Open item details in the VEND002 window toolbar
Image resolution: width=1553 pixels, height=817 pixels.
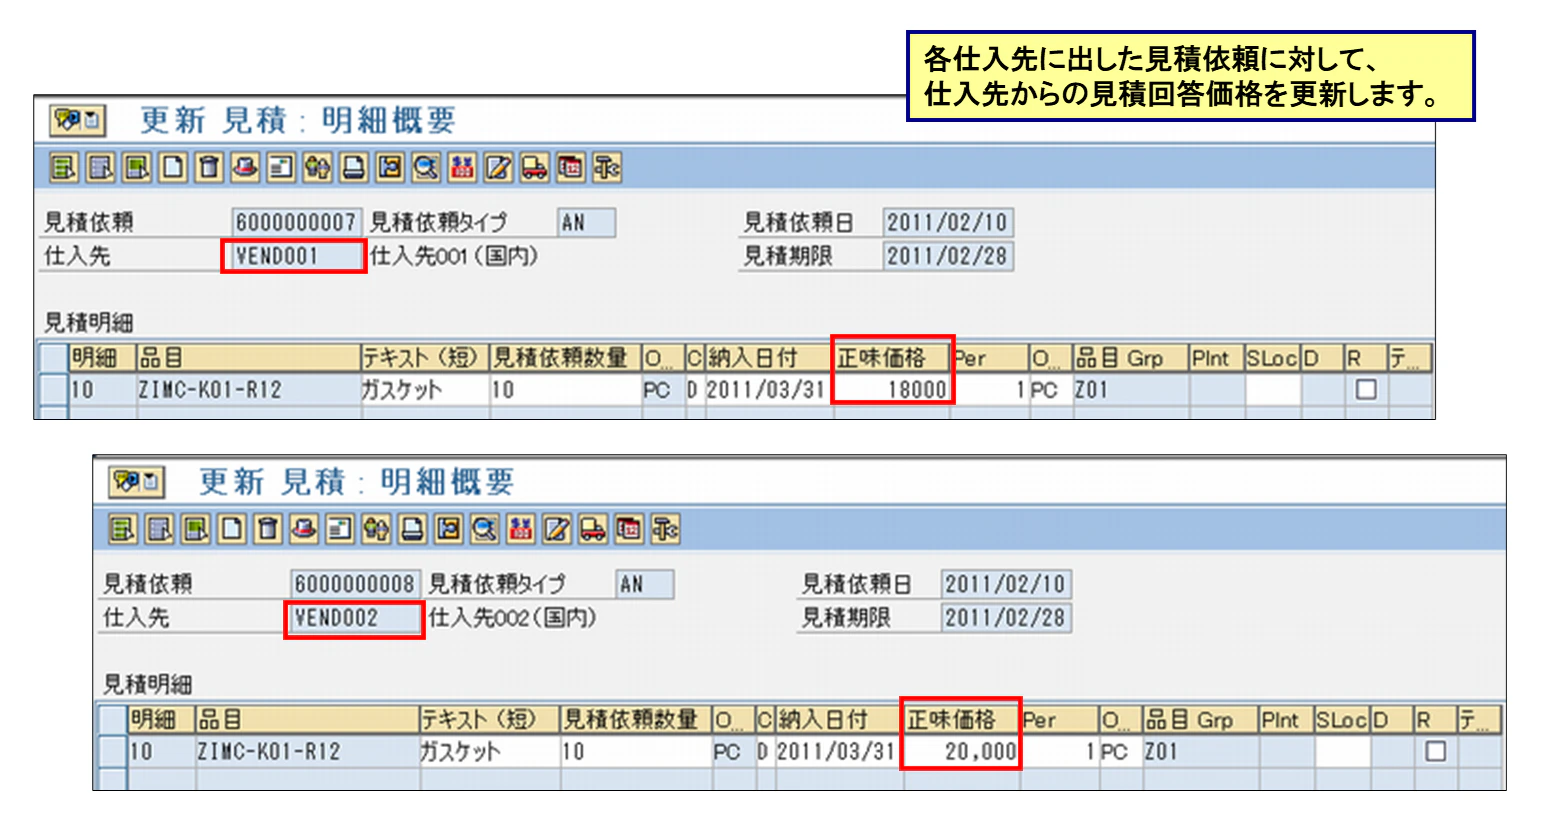(122, 529)
